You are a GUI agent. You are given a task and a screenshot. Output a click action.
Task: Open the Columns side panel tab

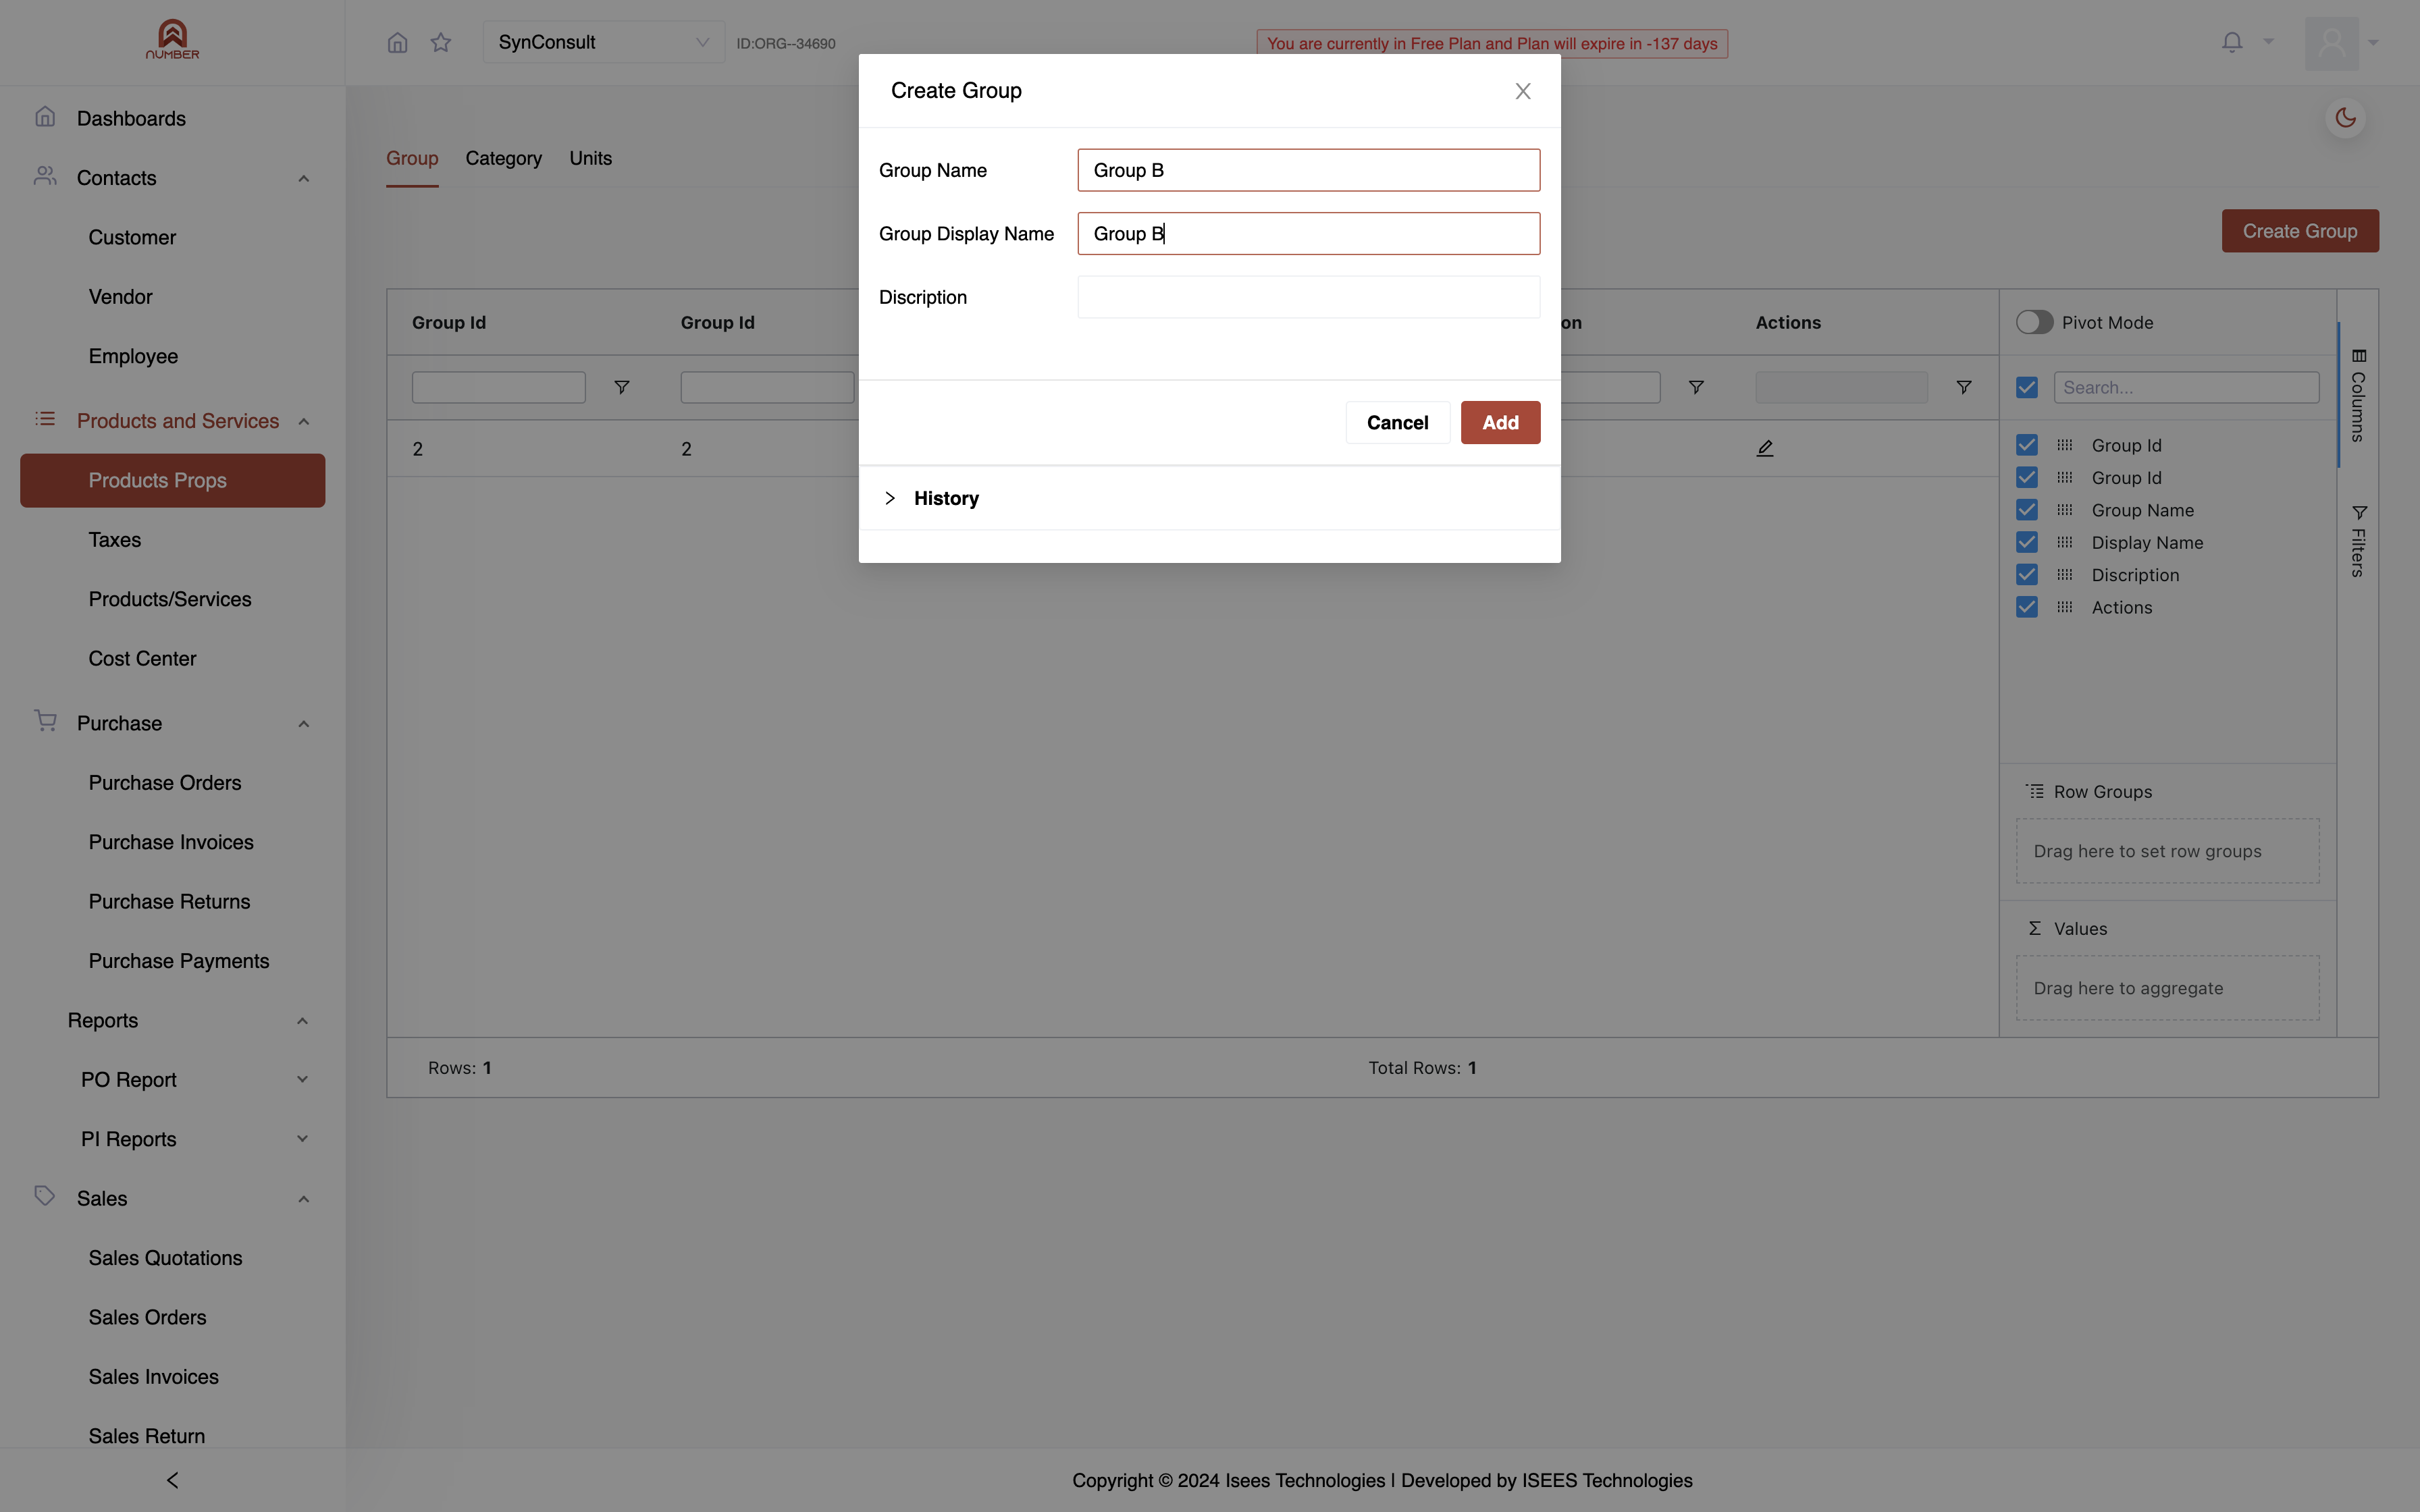[x=2358, y=396]
